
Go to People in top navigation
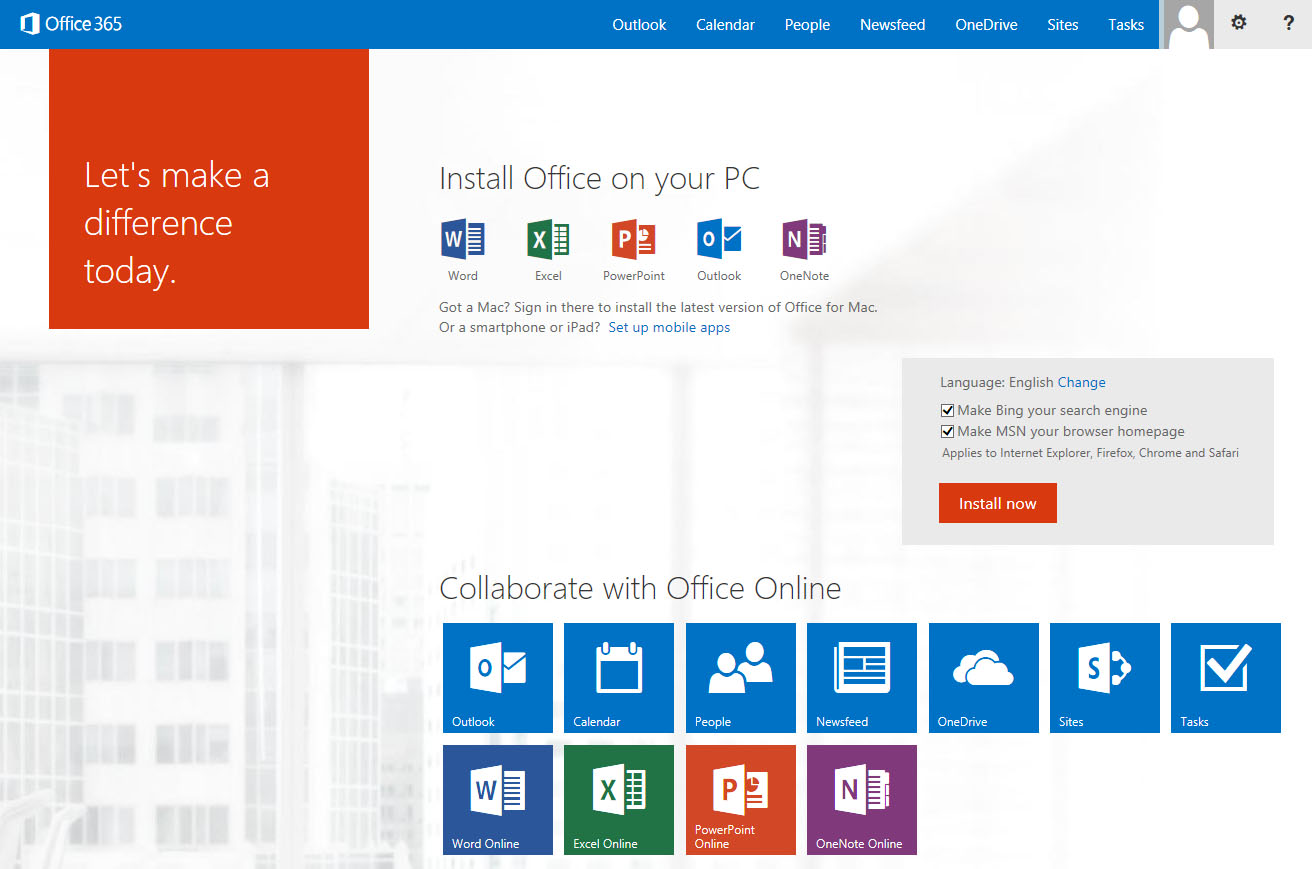click(807, 25)
